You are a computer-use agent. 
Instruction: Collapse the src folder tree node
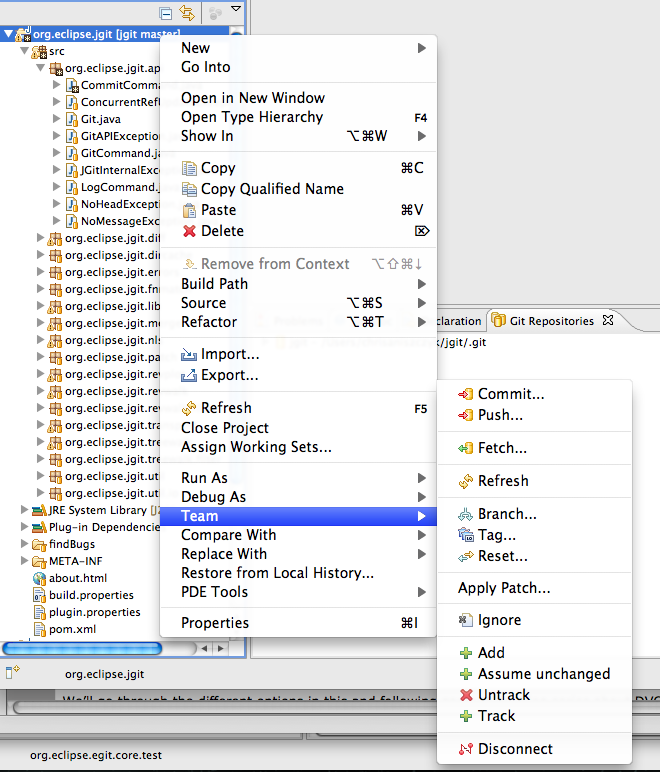[x=24, y=51]
